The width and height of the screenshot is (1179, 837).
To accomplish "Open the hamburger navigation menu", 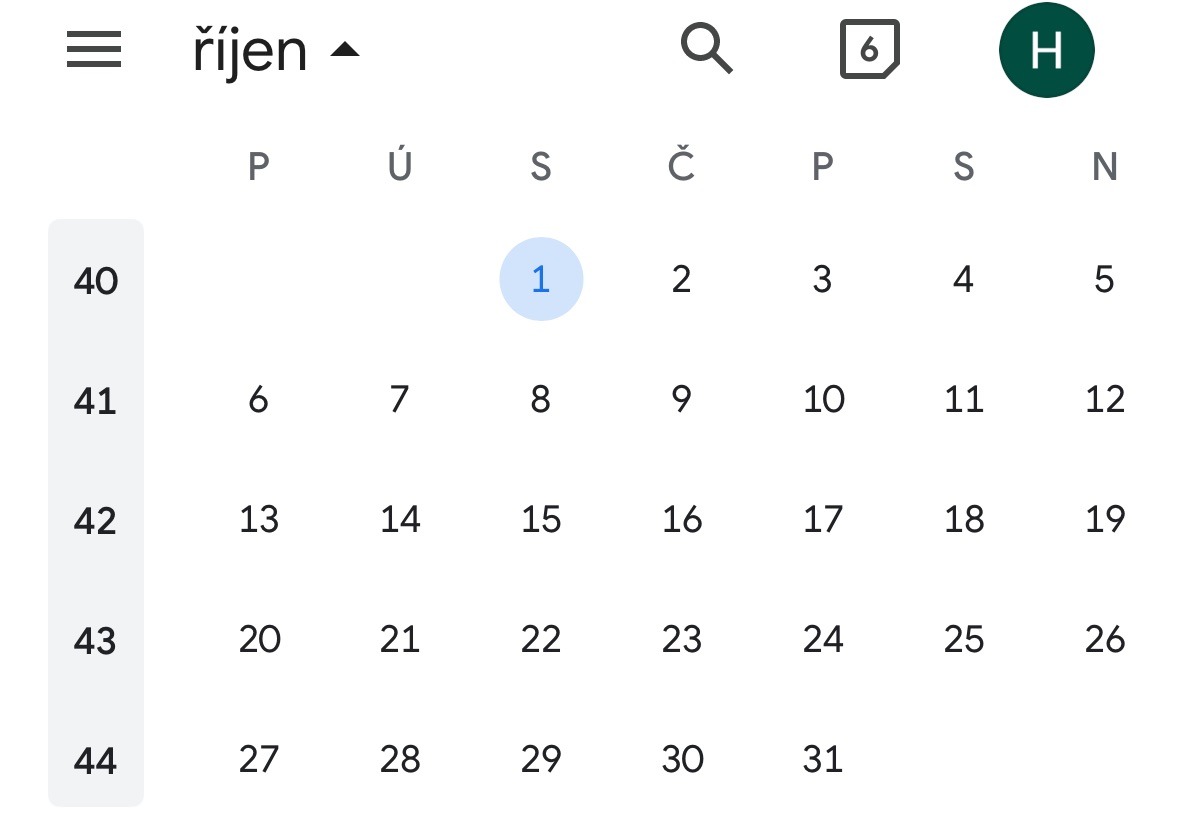I will coord(94,50).
